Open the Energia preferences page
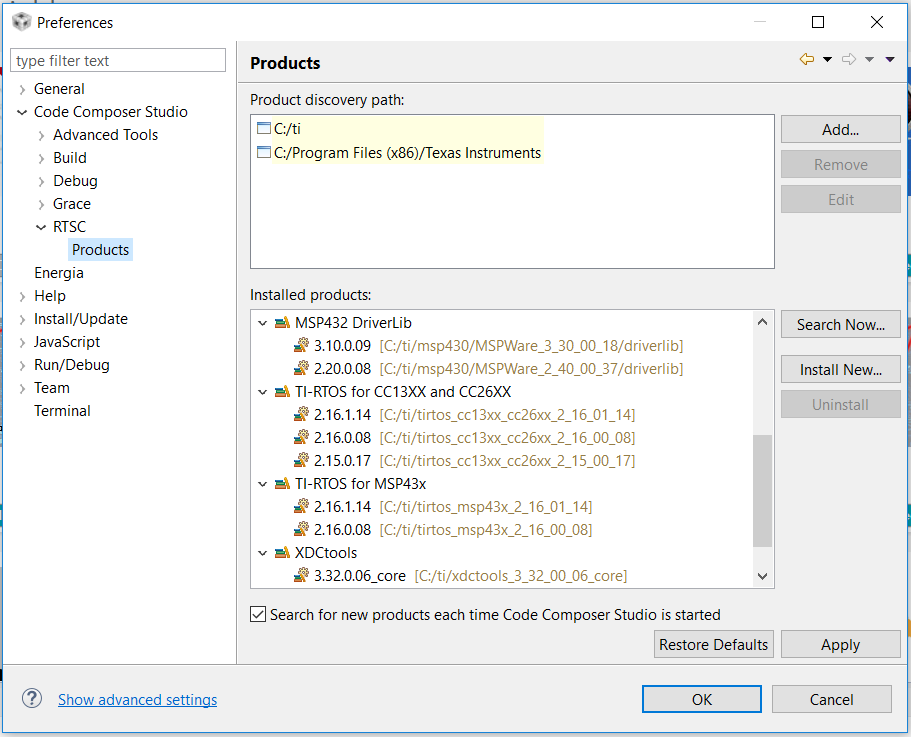 point(59,273)
